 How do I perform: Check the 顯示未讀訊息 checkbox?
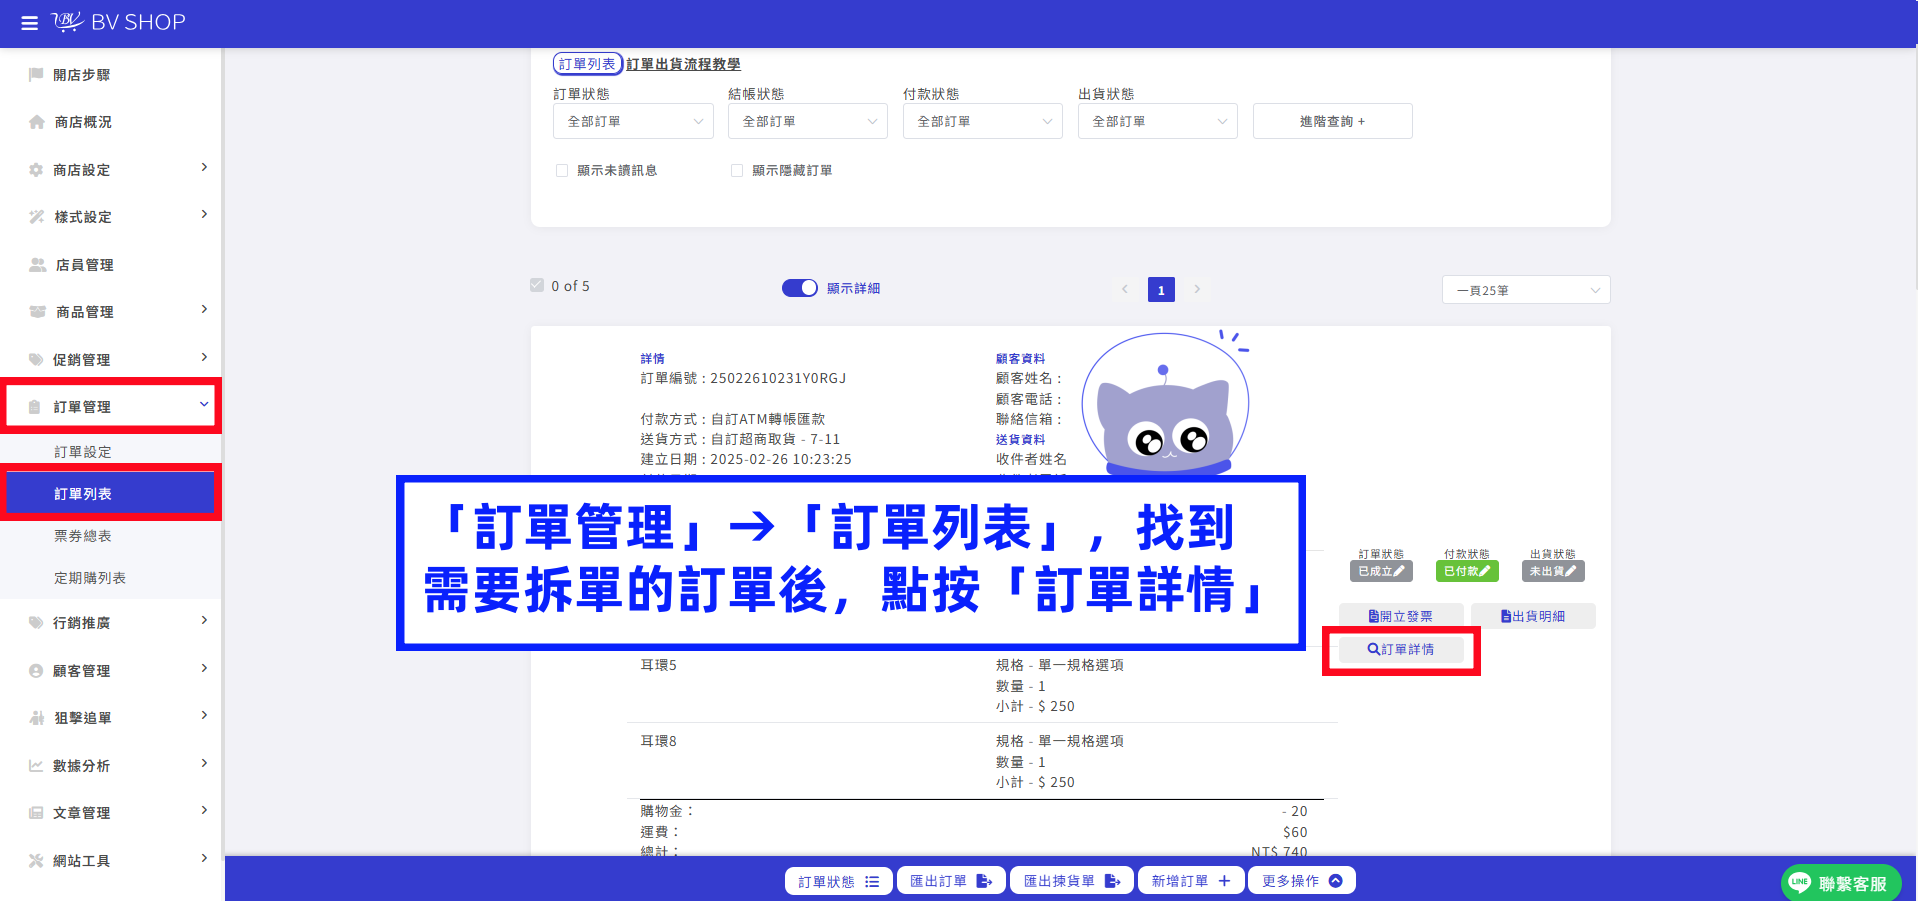(562, 171)
